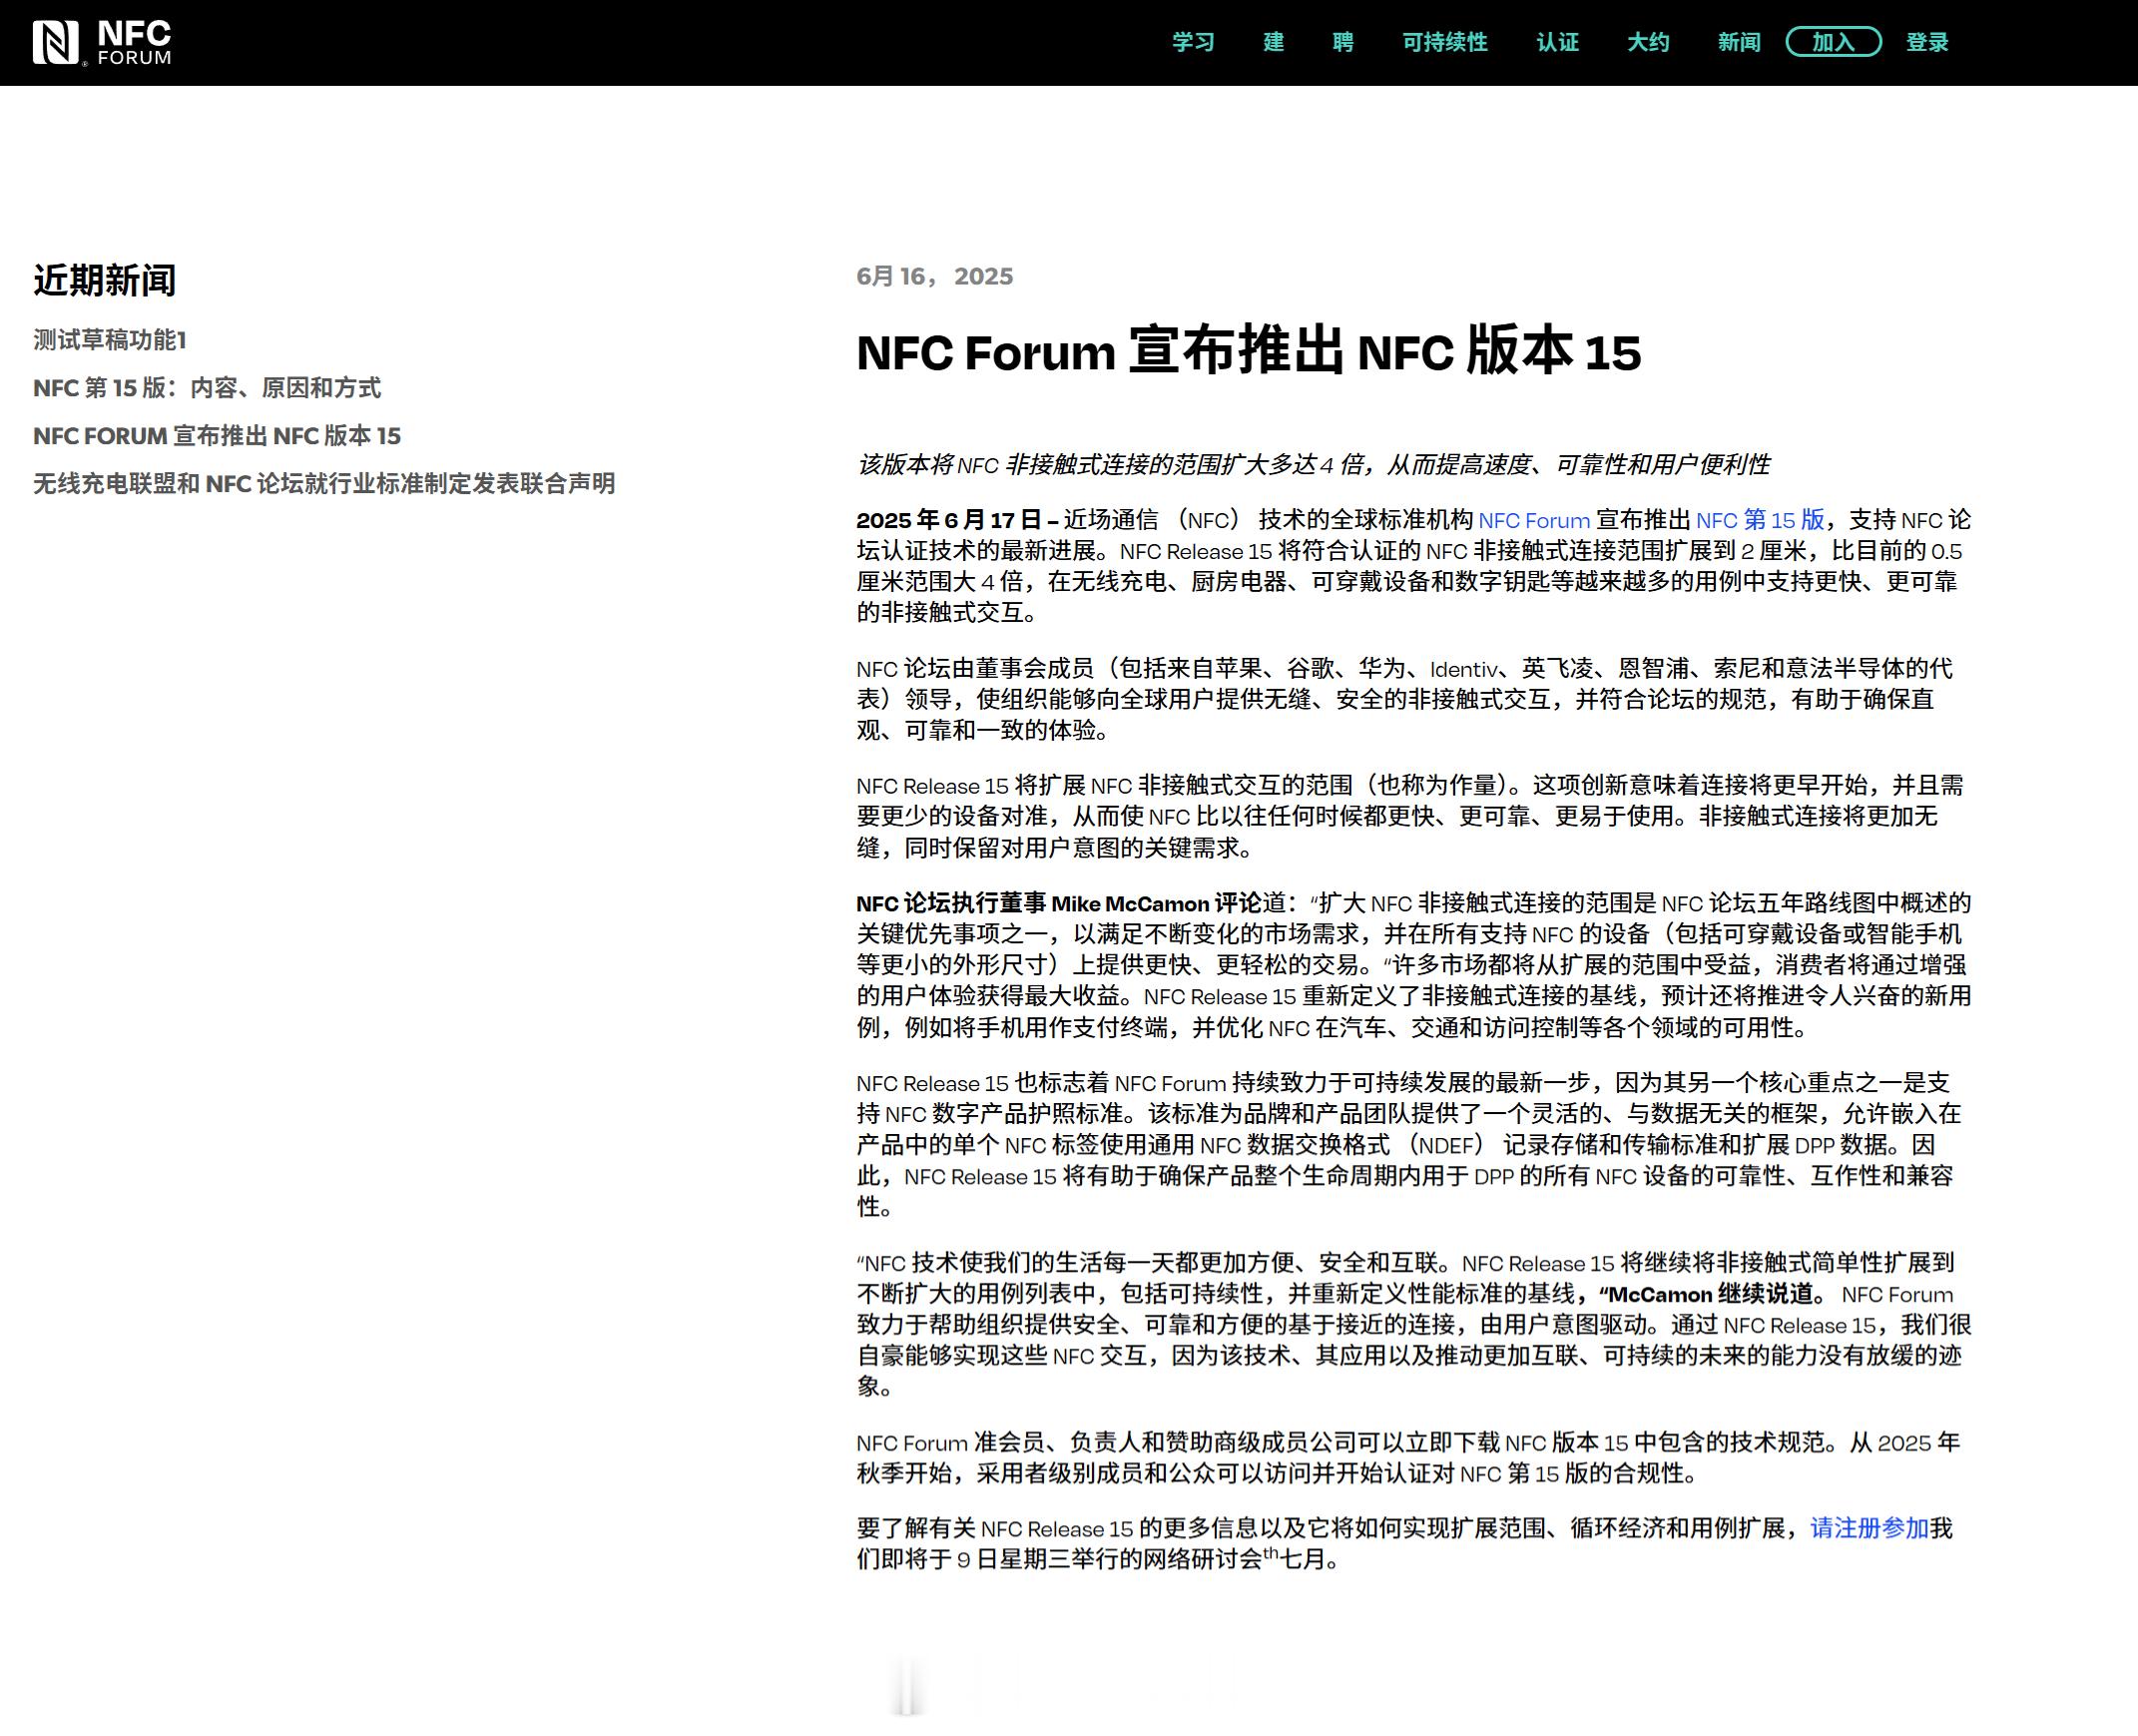Click bold text McCamon 继续说道
The width and height of the screenshot is (2138, 1736).
pos(1711,1294)
